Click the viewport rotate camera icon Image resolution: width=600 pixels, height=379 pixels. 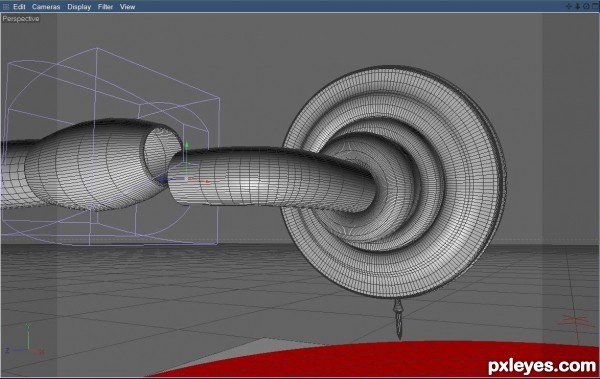(x=586, y=6)
